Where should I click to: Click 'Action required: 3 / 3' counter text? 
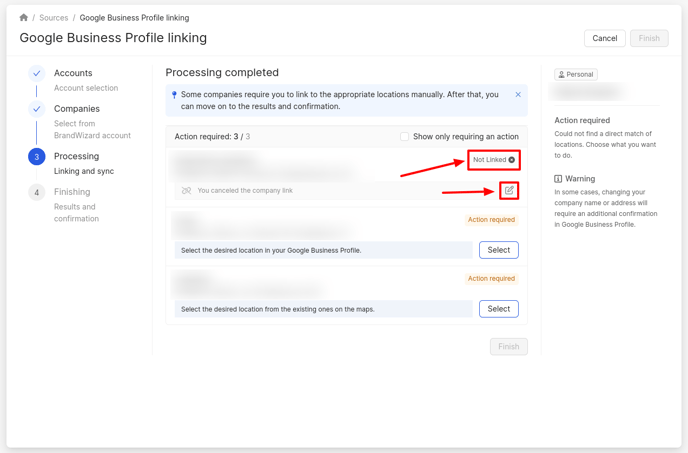pyautogui.click(x=212, y=137)
